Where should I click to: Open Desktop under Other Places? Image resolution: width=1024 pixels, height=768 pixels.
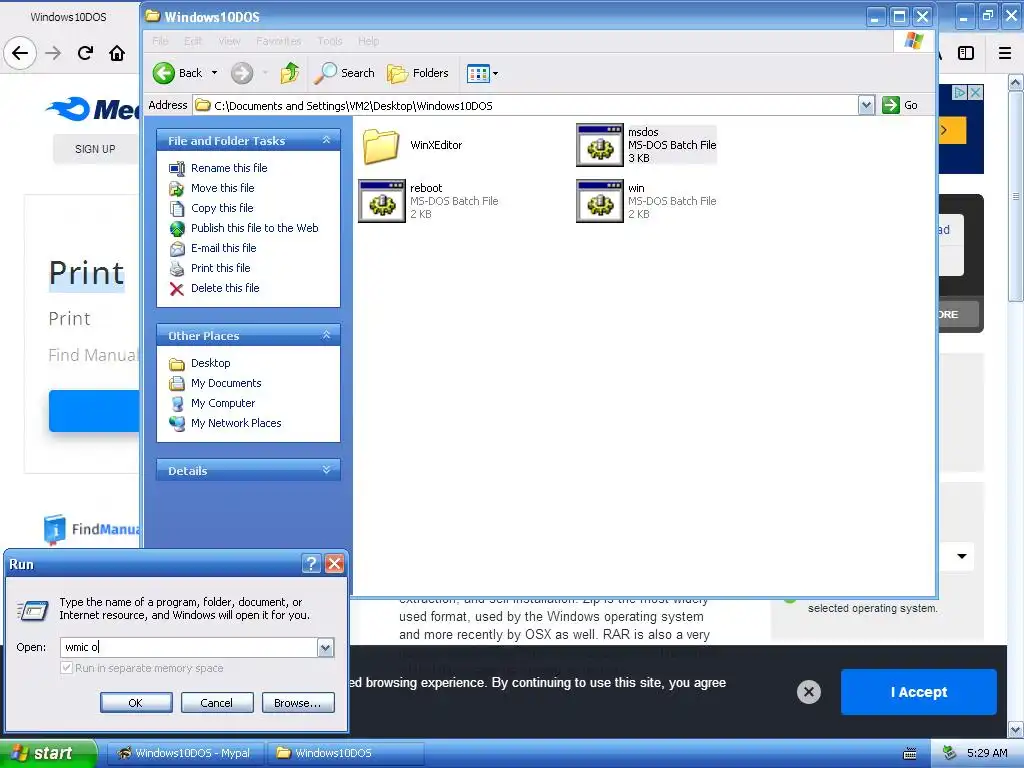pos(210,363)
